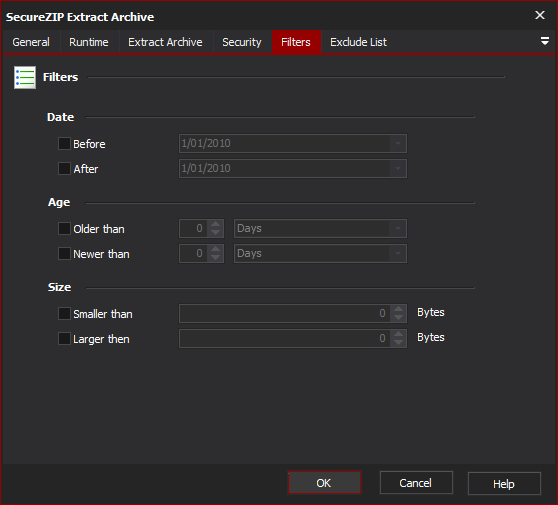The image size is (558, 505).
Task: Click the Cancel button
Action: (416, 483)
